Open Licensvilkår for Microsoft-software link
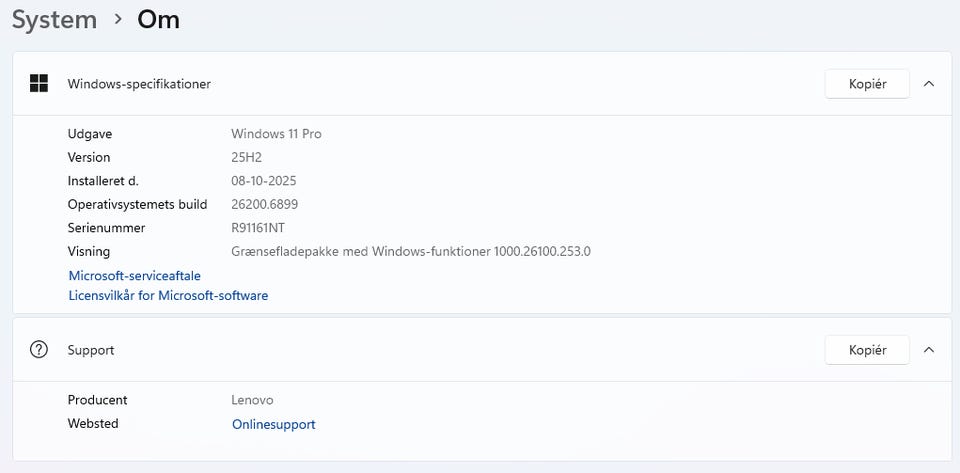Viewport: 960px width, 473px height. [x=168, y=296]
